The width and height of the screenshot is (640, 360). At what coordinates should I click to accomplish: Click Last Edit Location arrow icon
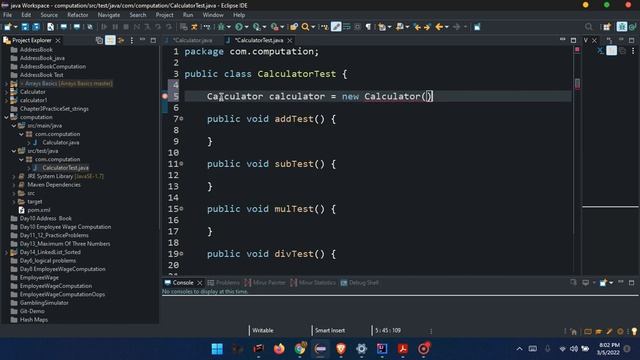[417, 27]
